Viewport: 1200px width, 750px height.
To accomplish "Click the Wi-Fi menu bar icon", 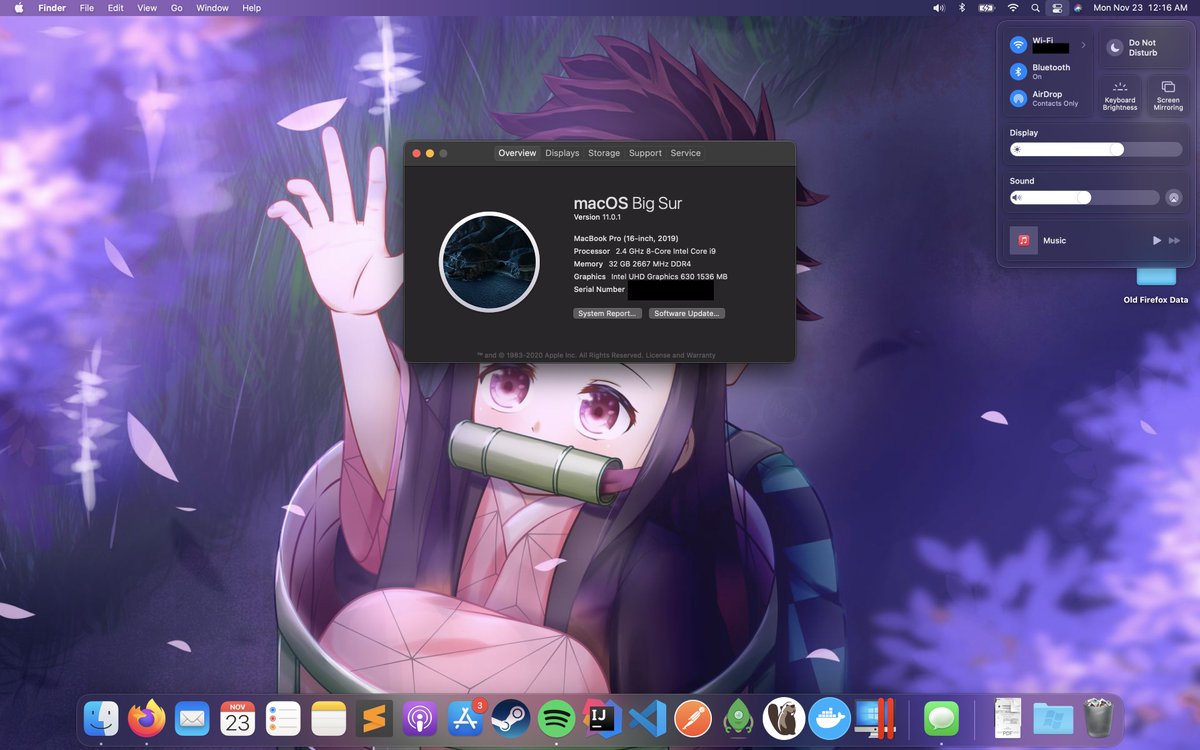I will (1013, 8).
